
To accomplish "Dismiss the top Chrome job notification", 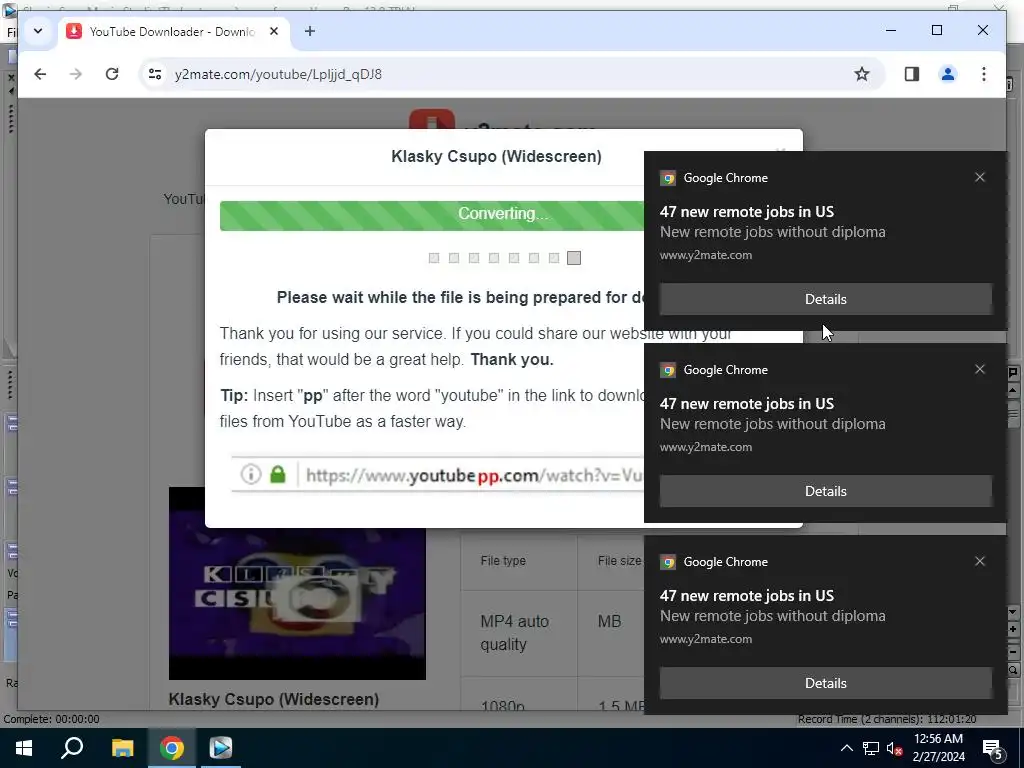I will point(980,178).
